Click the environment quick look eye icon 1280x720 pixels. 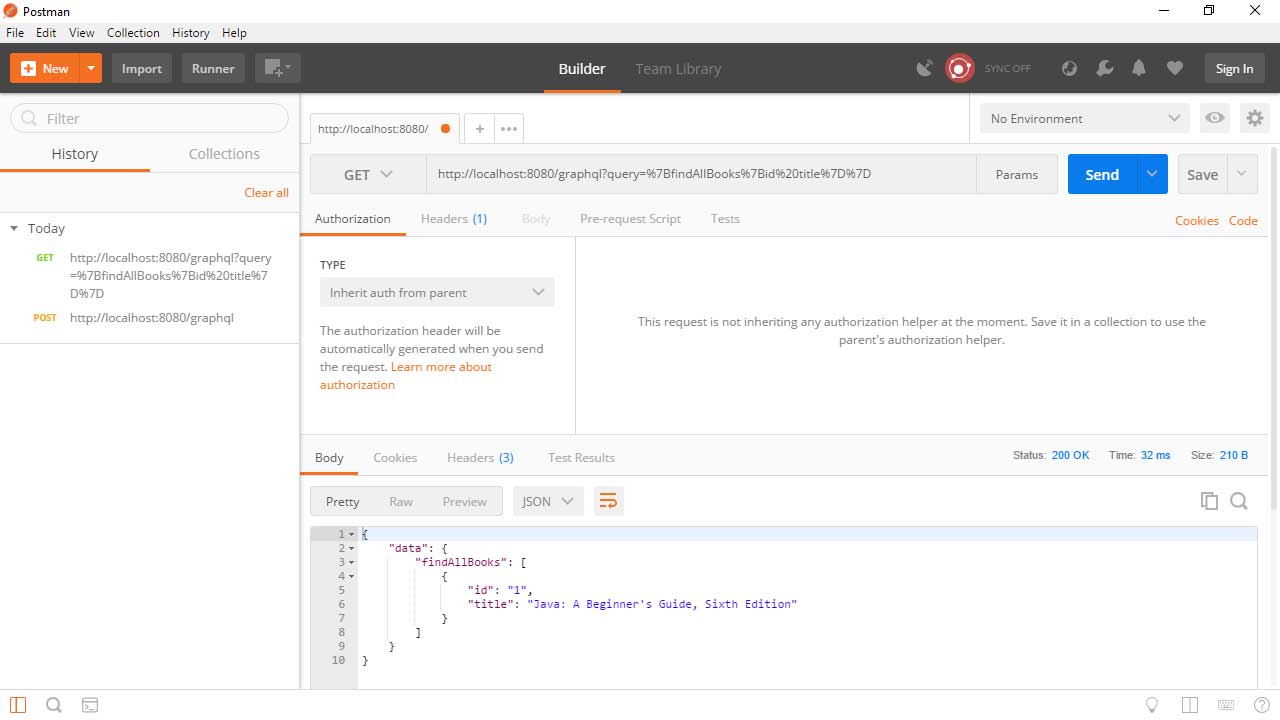pos(1215,118)
